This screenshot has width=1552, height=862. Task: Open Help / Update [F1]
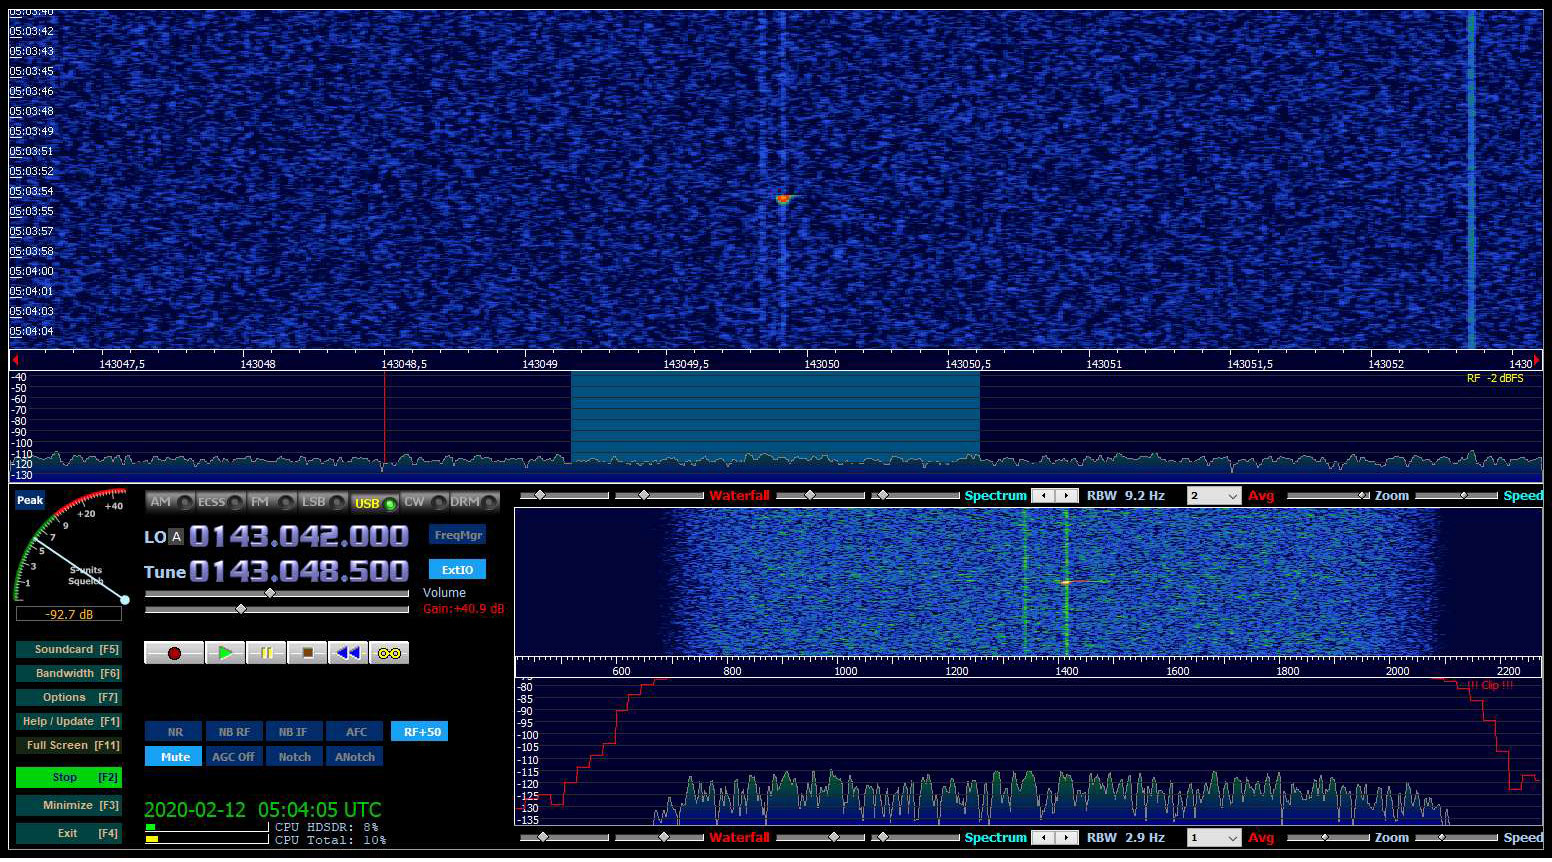click(x=68, y=721)
